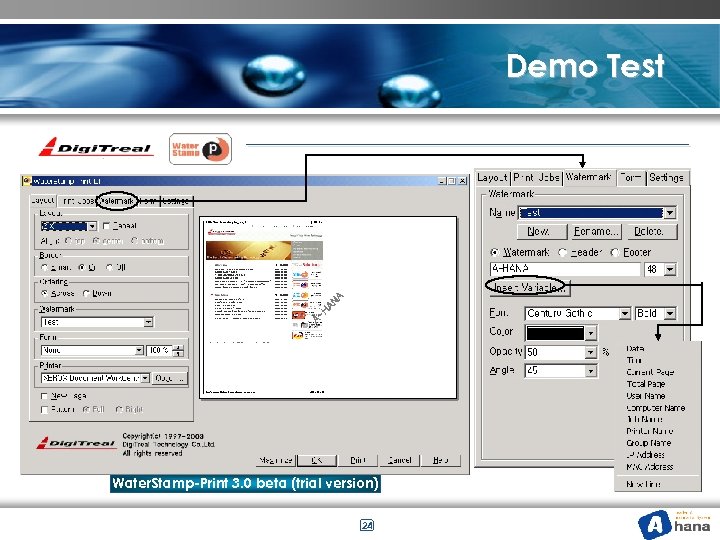This screenshot has width=720, height=540.
Task: Click the Help button
Action: 440,460
